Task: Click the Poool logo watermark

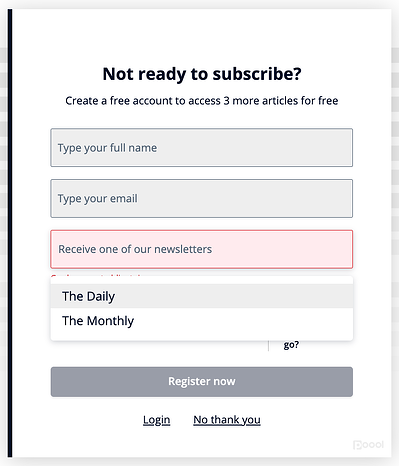Action: pyautogui.click(x=368, y=445)
